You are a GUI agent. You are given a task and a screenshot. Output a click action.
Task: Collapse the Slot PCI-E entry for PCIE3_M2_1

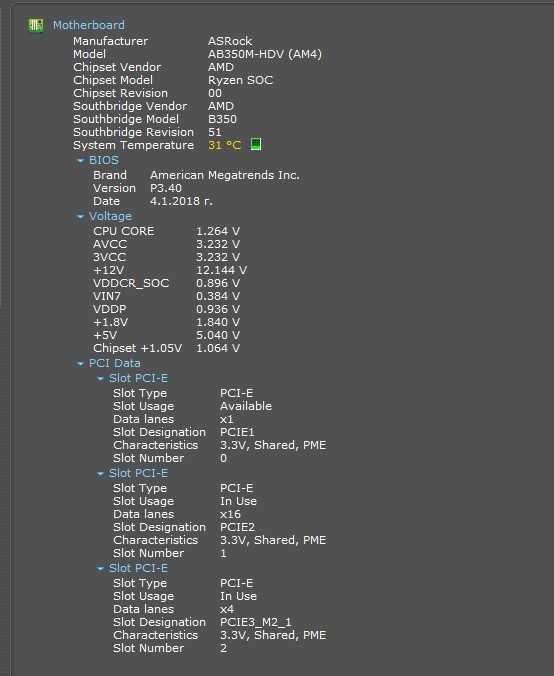(x=100, y=569)
